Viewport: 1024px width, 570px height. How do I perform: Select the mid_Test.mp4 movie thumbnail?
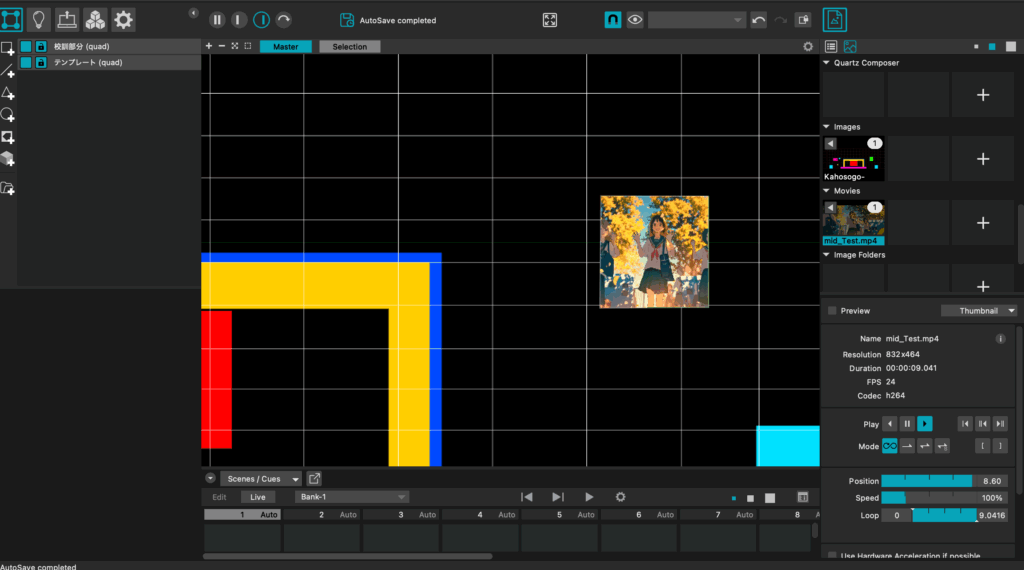[x=852, y=220]
